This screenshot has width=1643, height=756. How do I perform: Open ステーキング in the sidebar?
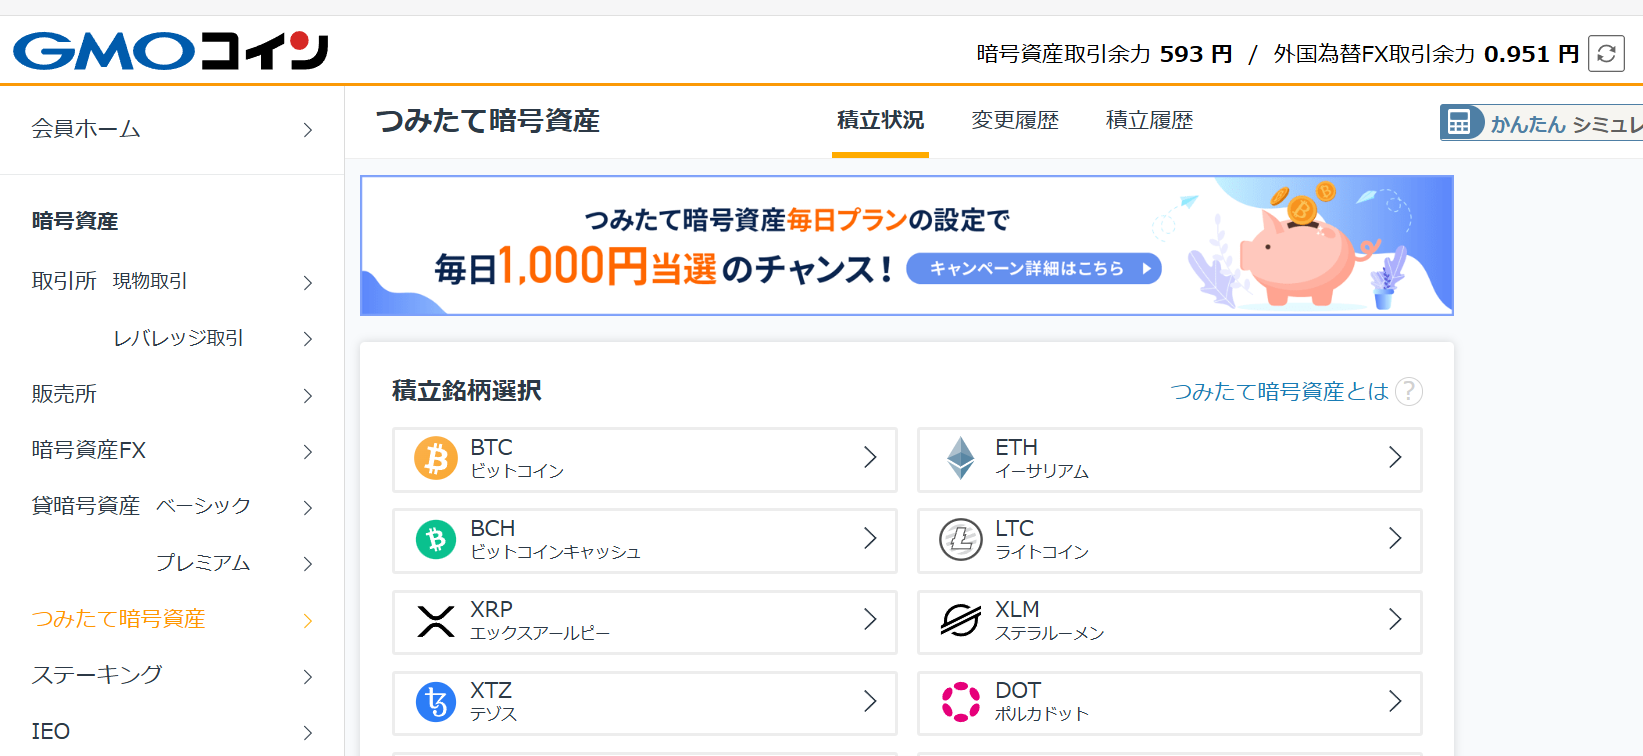pyautogui.click(x=97, y=675)
